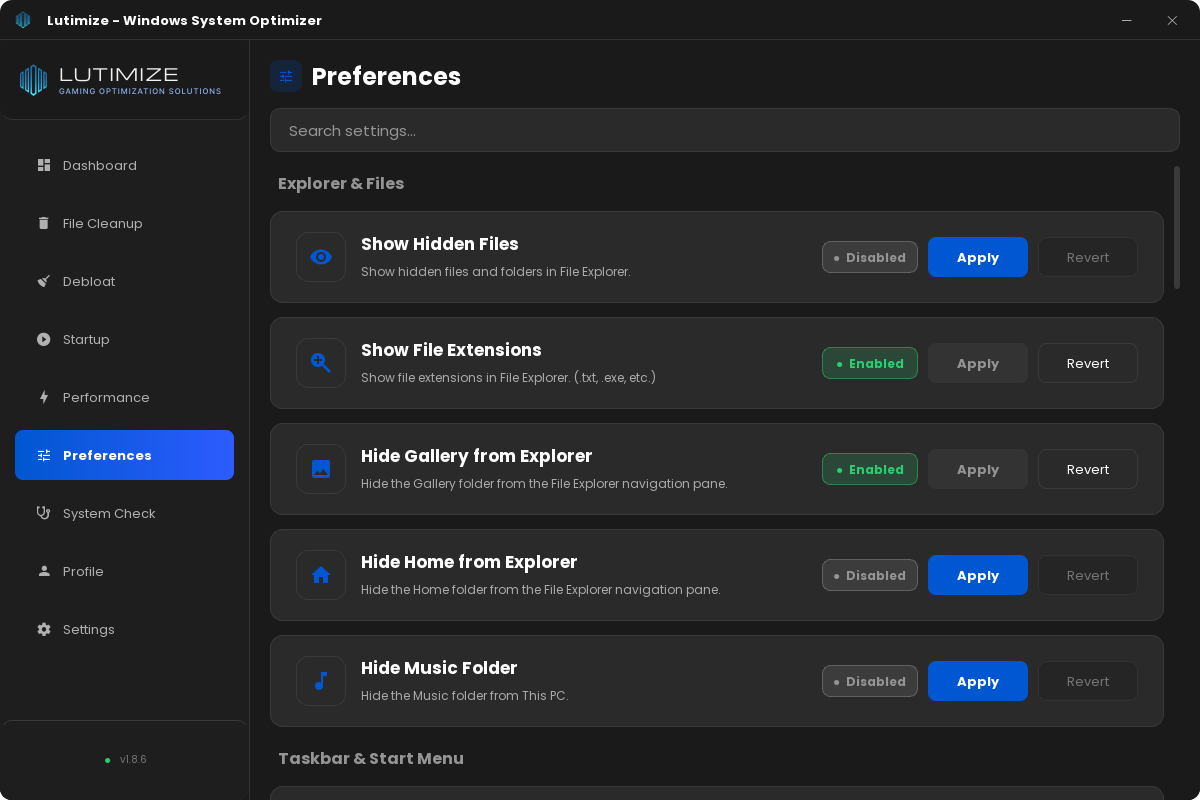Click Enabled status badge for Hide Gallery
This screenshot has width=1200, height=800.
[x=870, y=469]
